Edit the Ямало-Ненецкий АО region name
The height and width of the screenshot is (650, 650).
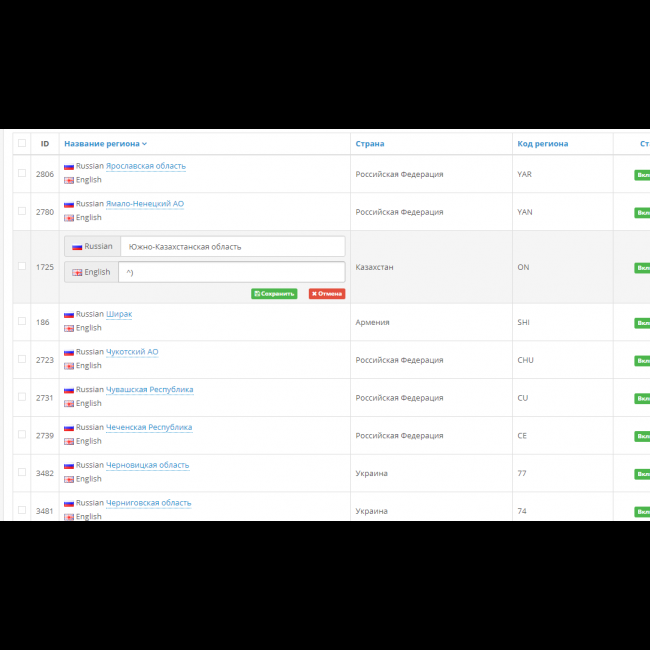(x=144, y=204)
